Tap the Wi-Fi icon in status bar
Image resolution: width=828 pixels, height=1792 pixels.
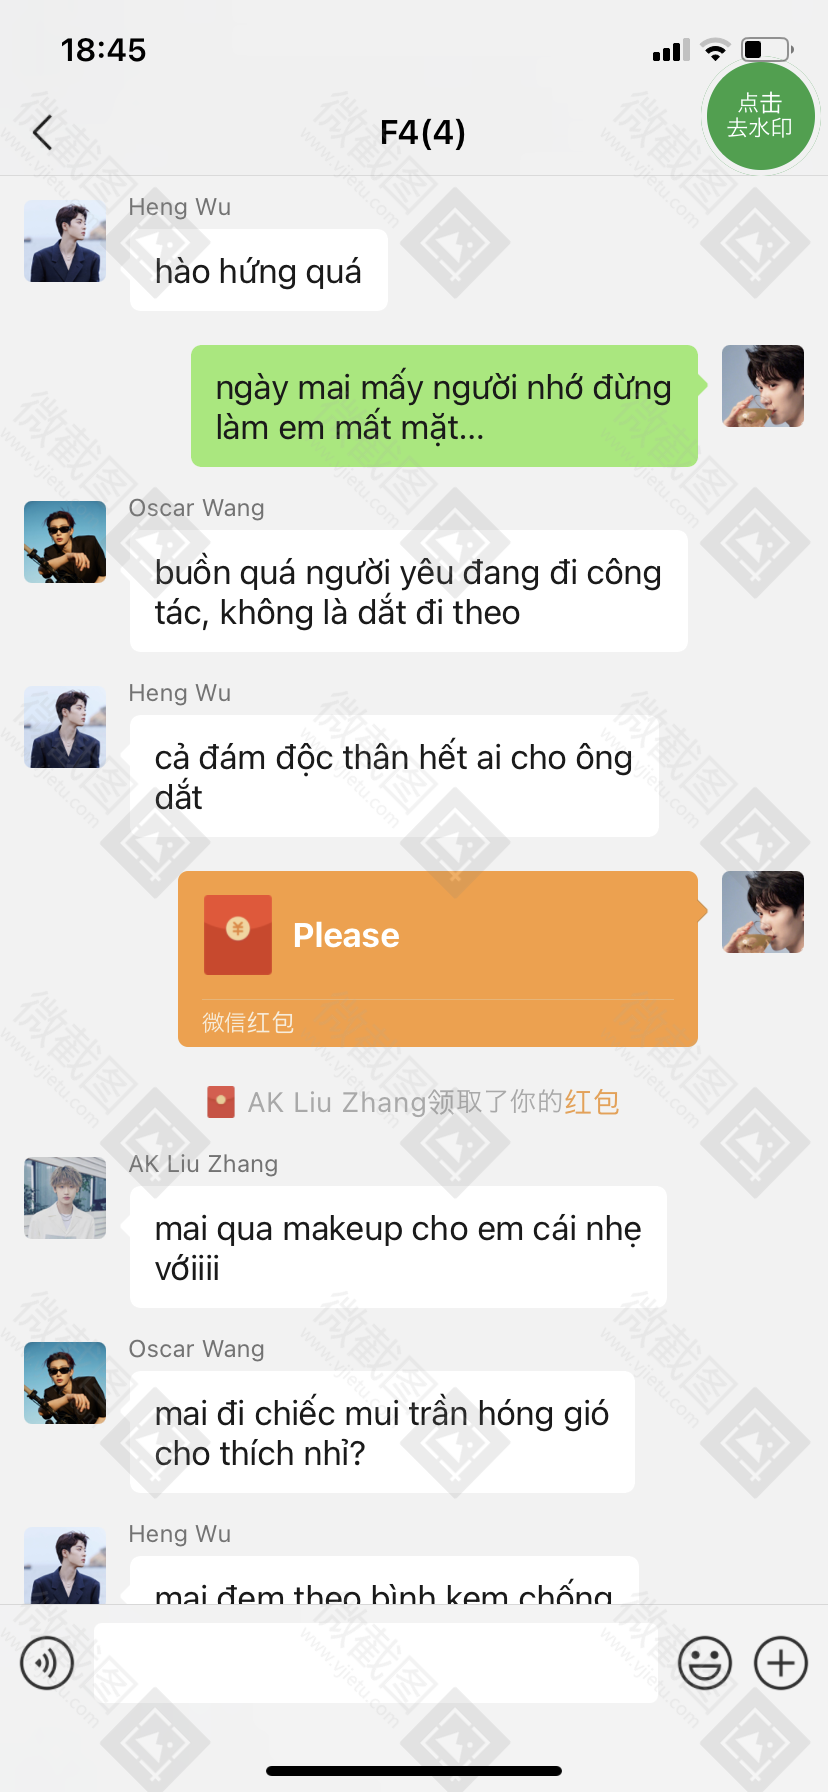(715, 50)
